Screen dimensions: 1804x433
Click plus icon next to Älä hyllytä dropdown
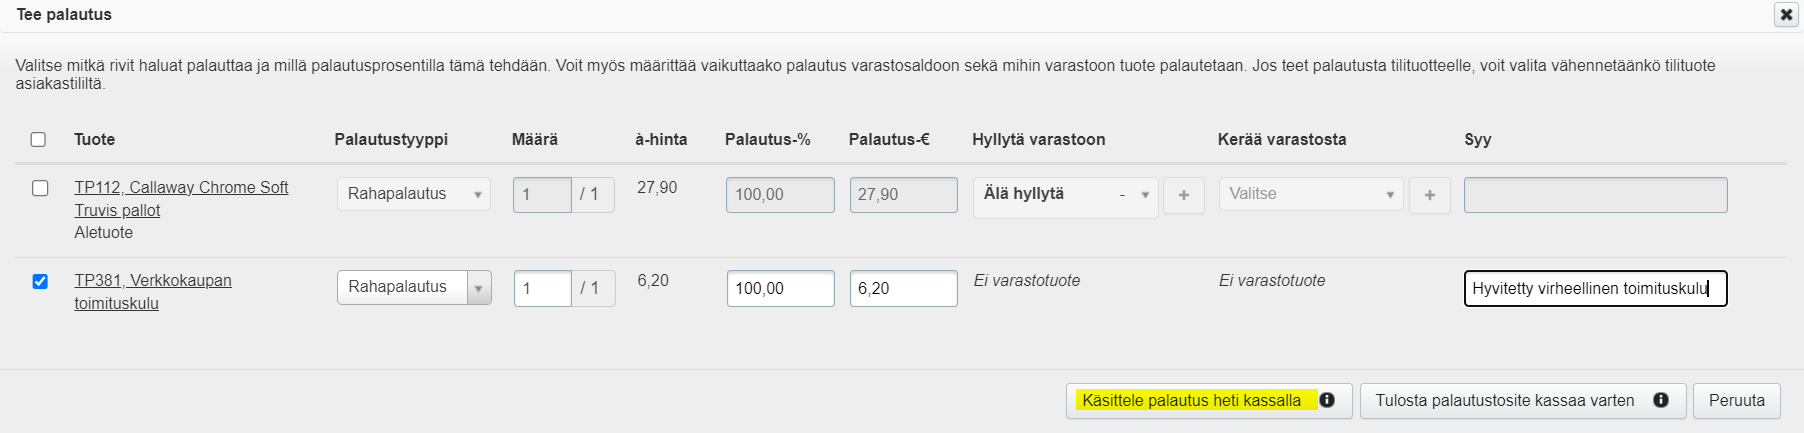[1184, 195]
